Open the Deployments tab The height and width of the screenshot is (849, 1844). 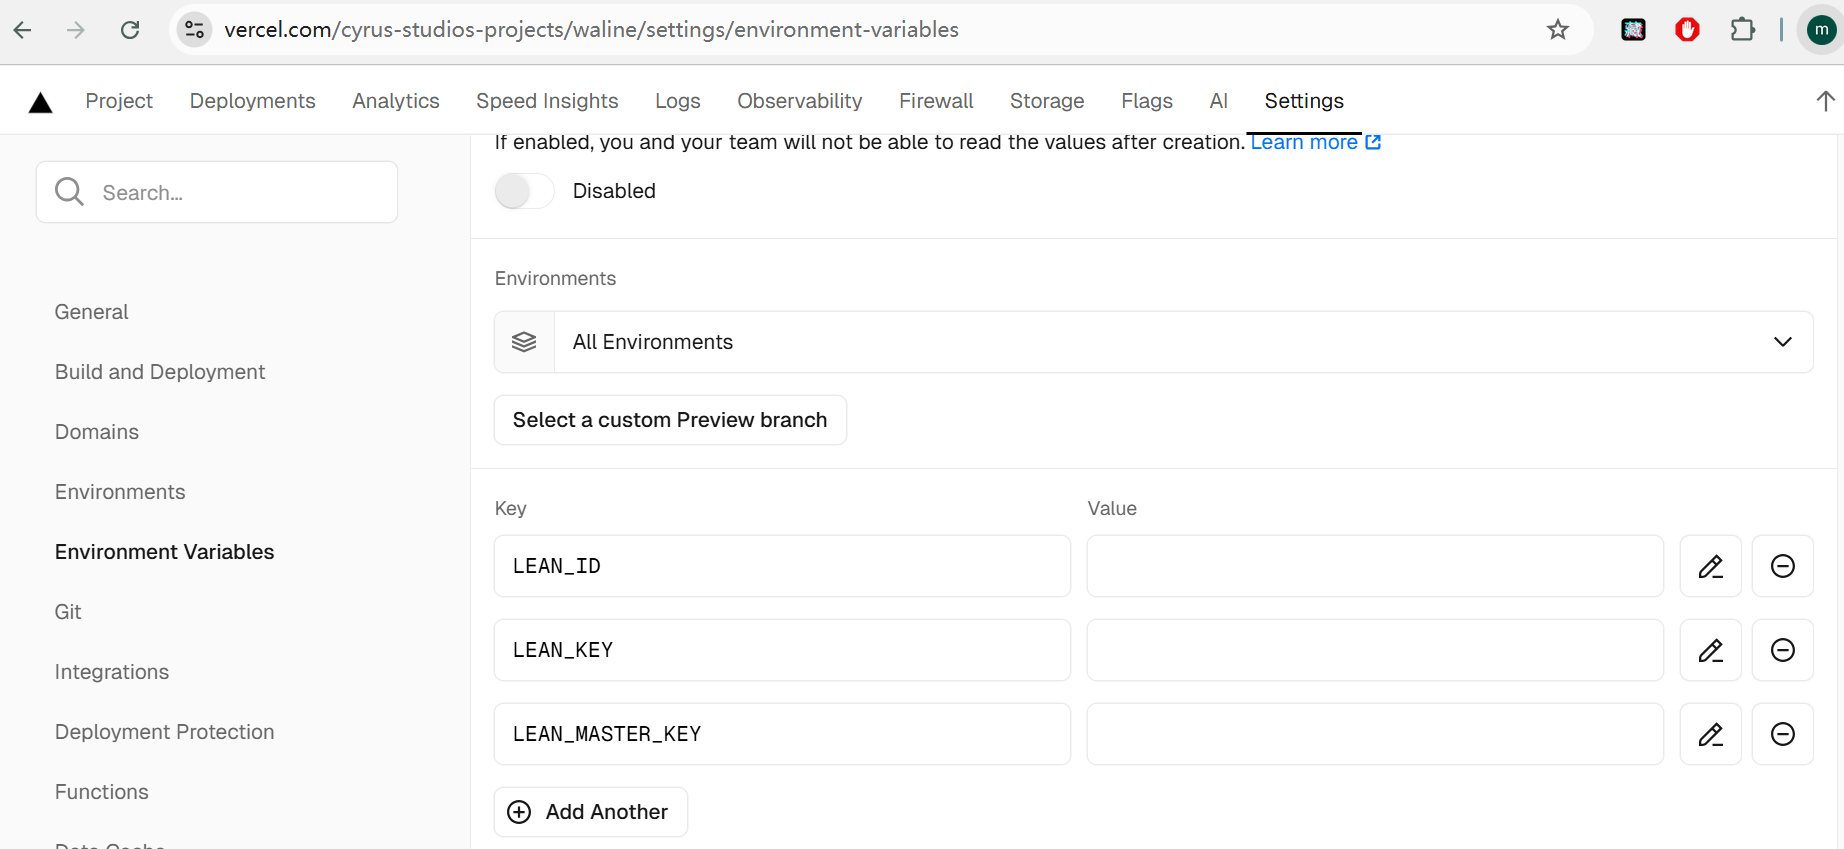pos(252,101)
